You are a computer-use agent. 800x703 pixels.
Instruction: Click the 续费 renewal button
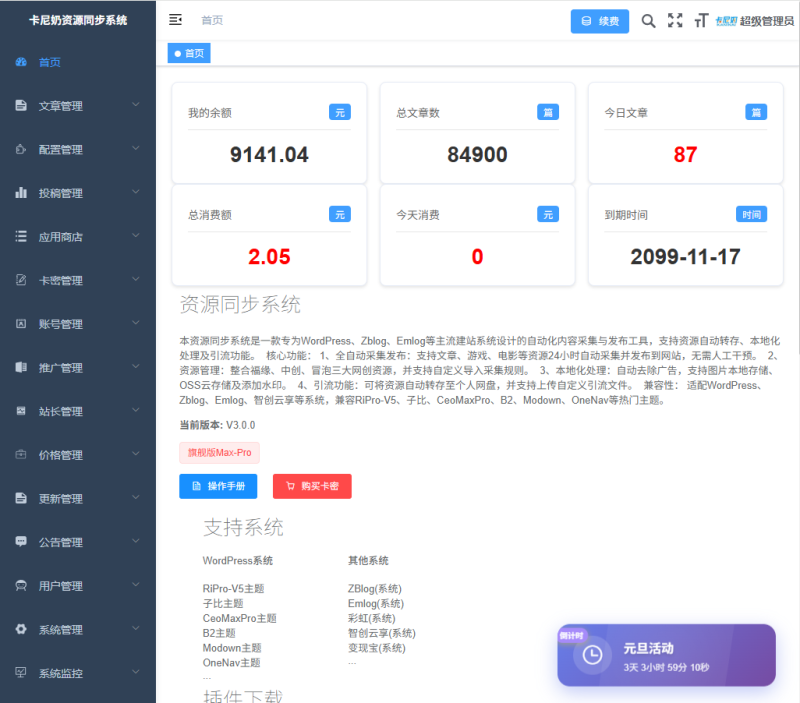[x=600, y=20]
